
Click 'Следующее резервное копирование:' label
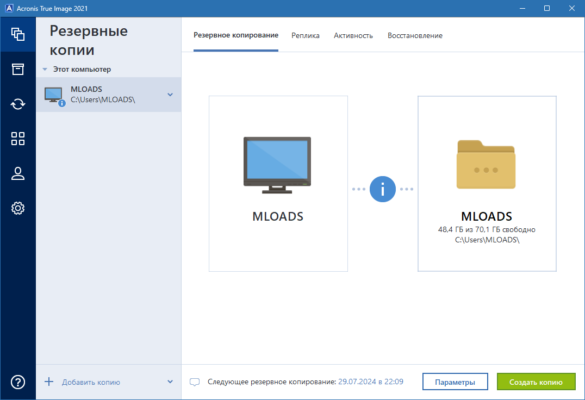click(x=272, y=382)
